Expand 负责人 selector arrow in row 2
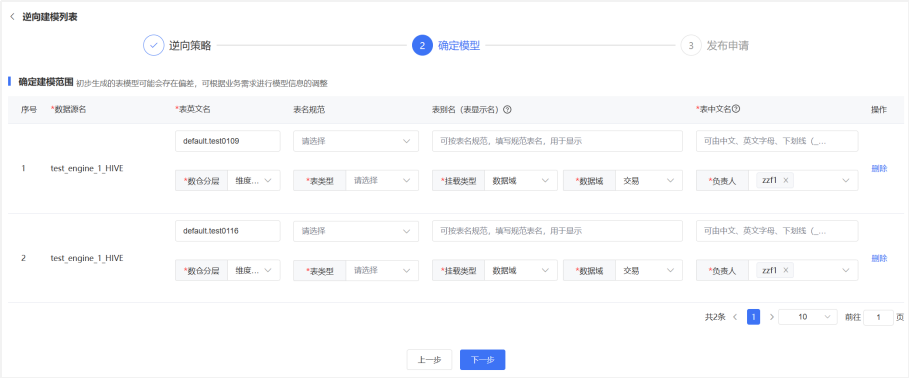This screenshot has height=378, width=909. click(845, 271)
